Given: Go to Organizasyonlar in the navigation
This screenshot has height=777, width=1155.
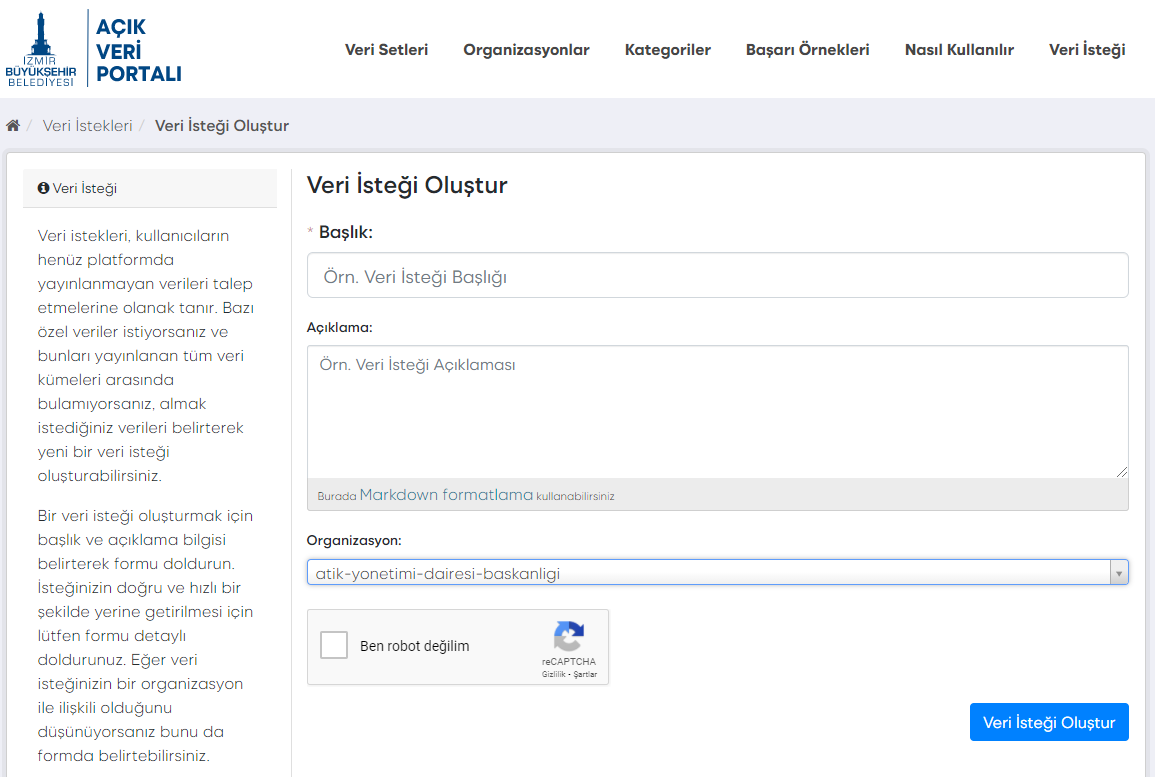Looking at the screenshot, I should pyautogui.click(x=526, y=50).
